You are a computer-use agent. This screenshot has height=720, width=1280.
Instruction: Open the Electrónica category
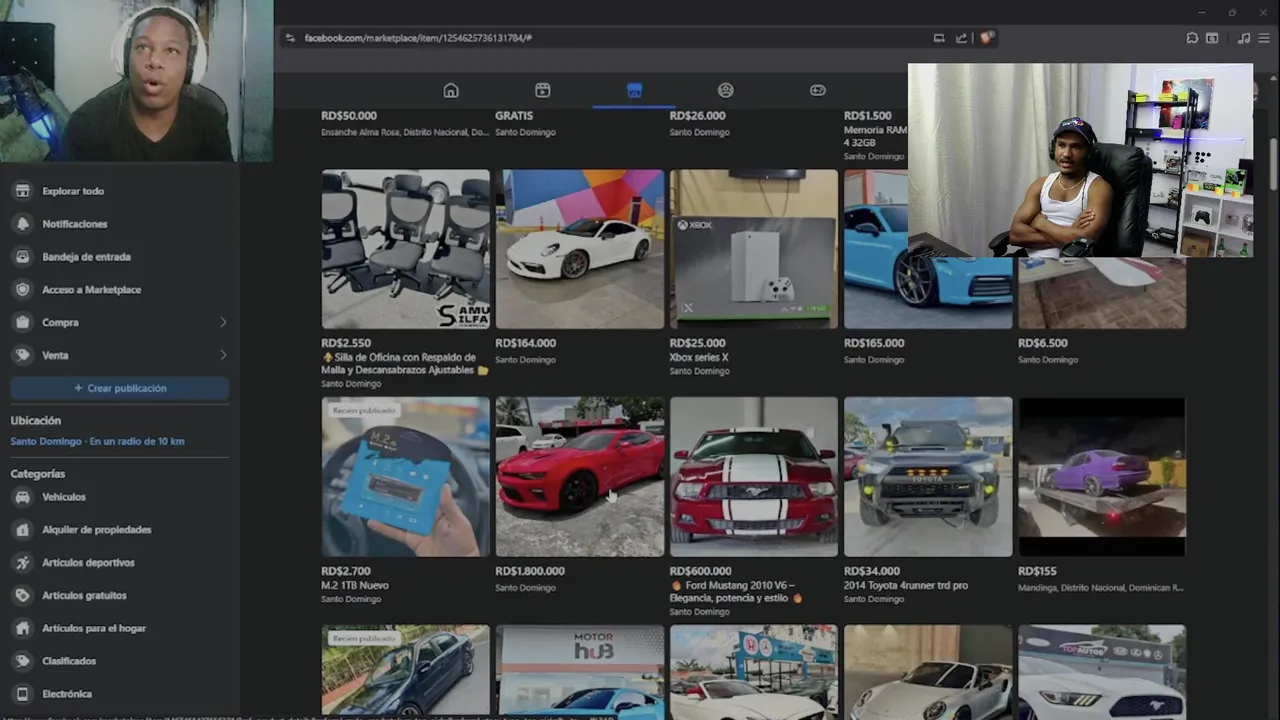120,694
